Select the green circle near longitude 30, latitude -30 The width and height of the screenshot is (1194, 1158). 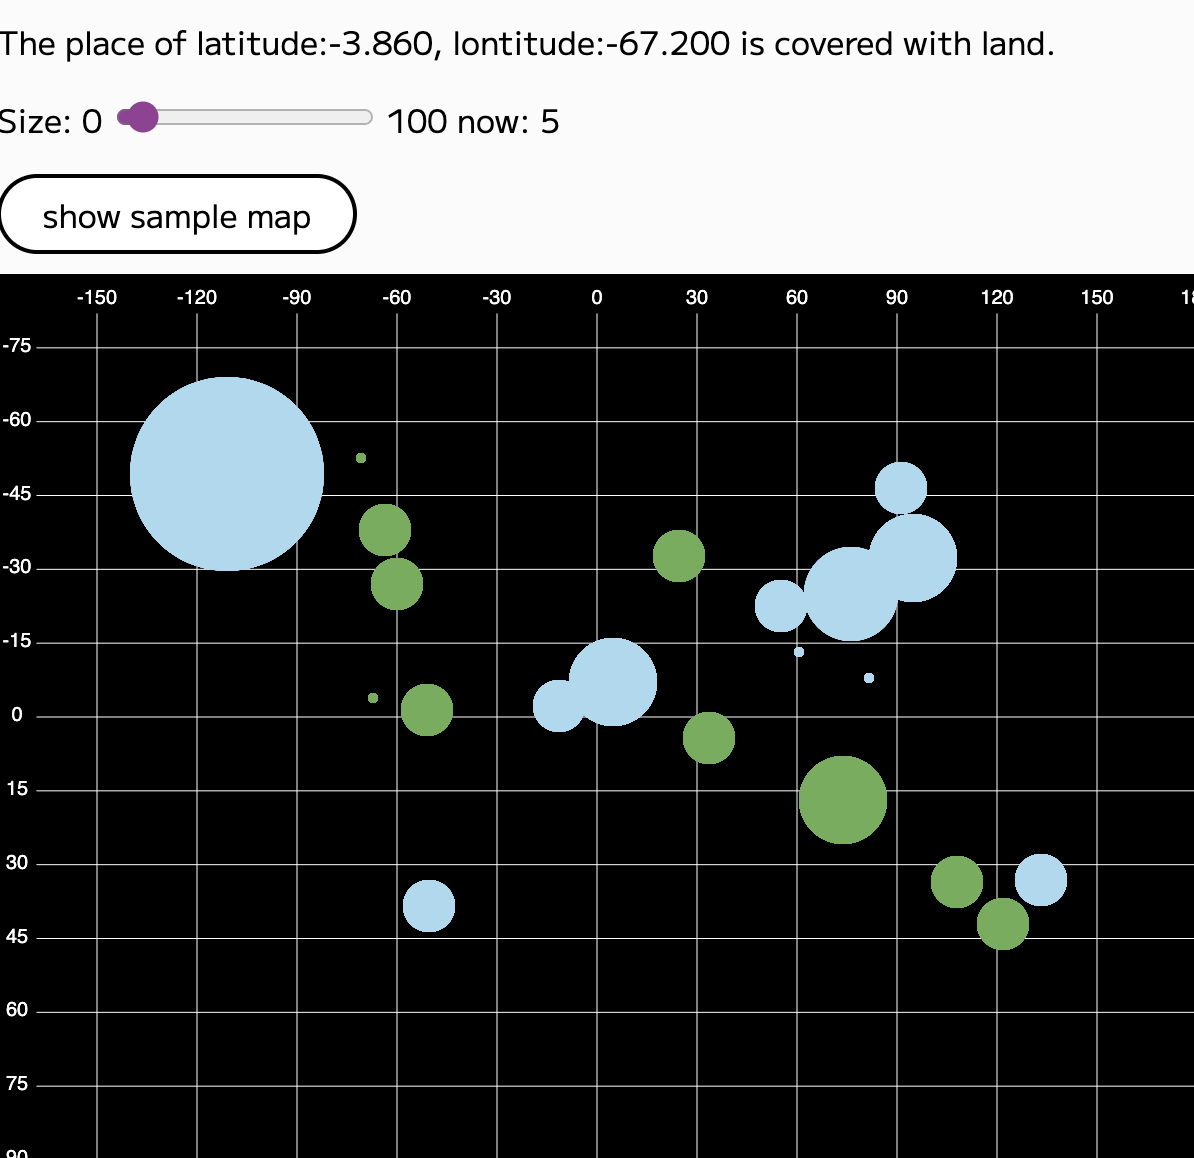pyautogui.click(x=679, y=556)
